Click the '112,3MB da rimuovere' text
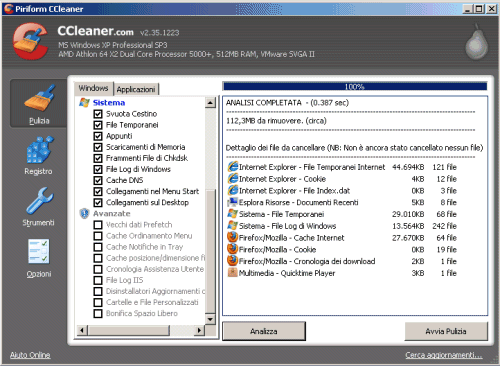This screenshot has height=366, width=500. coord(276,121)
